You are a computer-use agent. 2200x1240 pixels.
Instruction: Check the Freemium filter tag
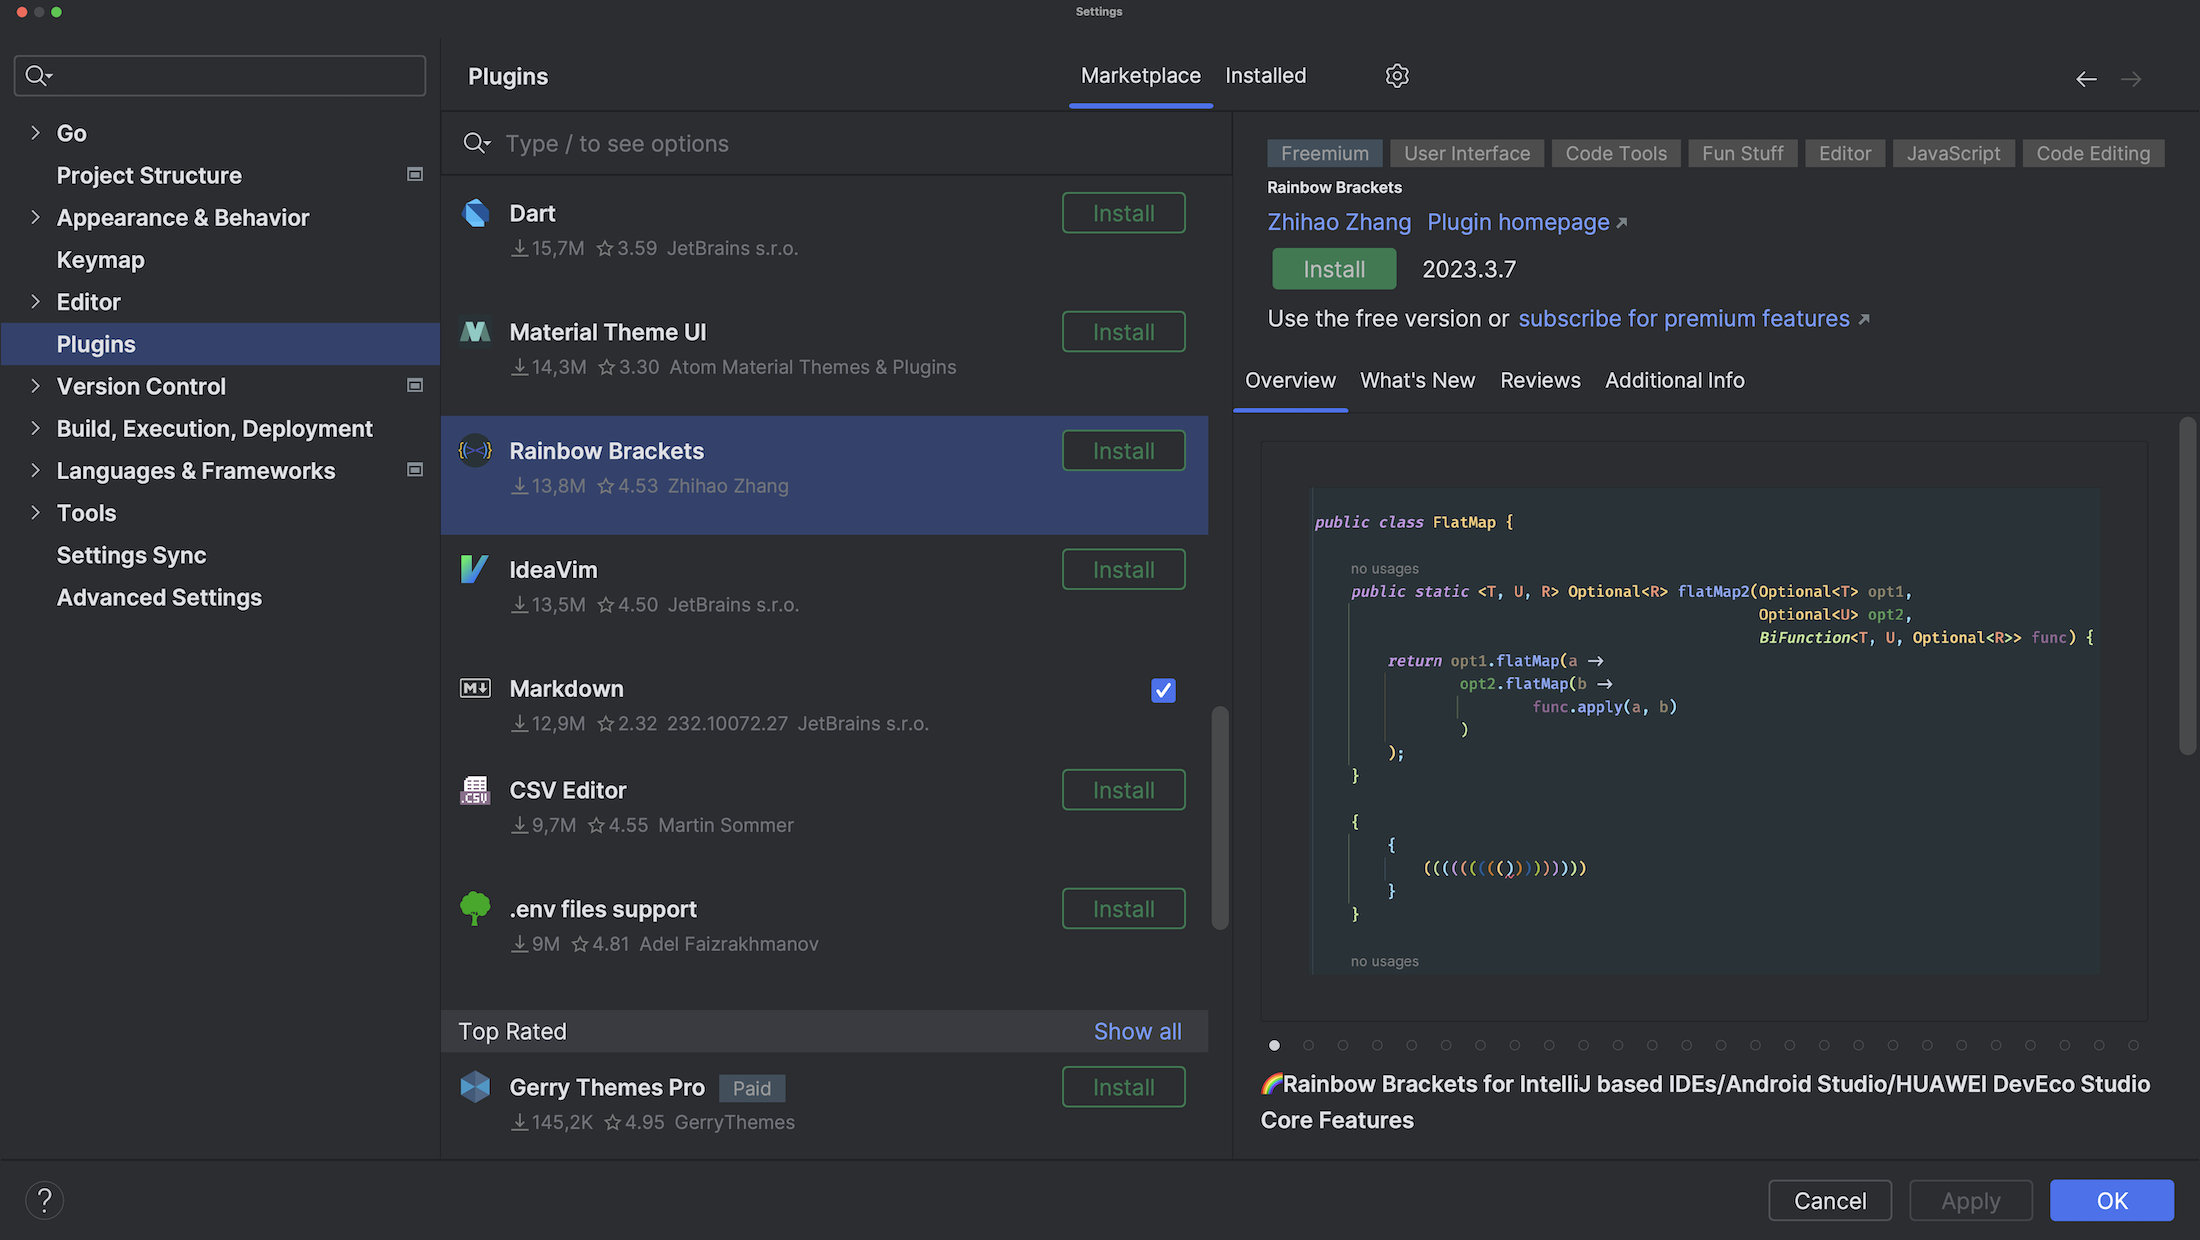click(1324, 151)
